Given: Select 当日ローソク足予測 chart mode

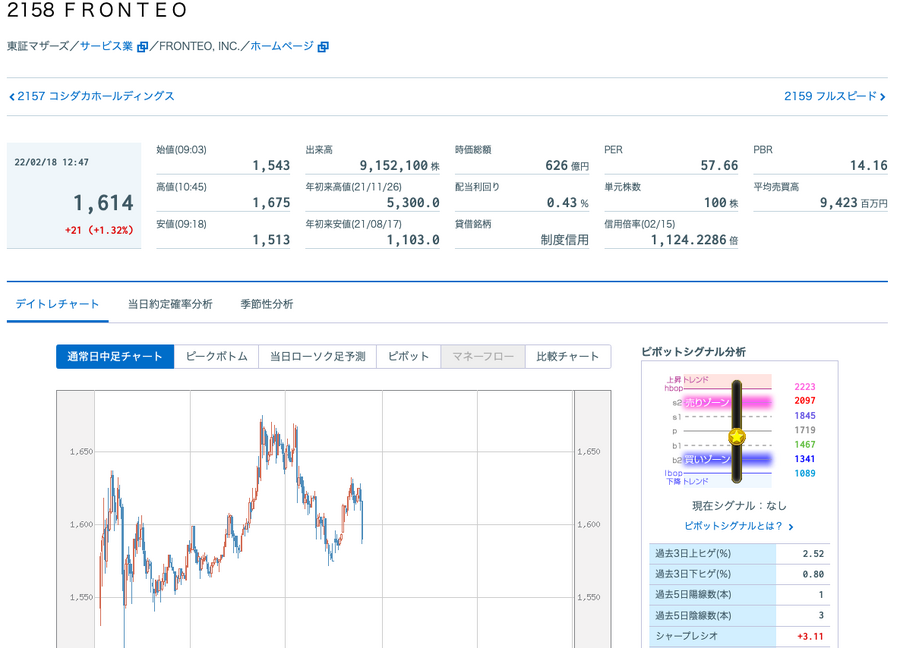Looking at the screenshot, I should click(x=317, y=356).
